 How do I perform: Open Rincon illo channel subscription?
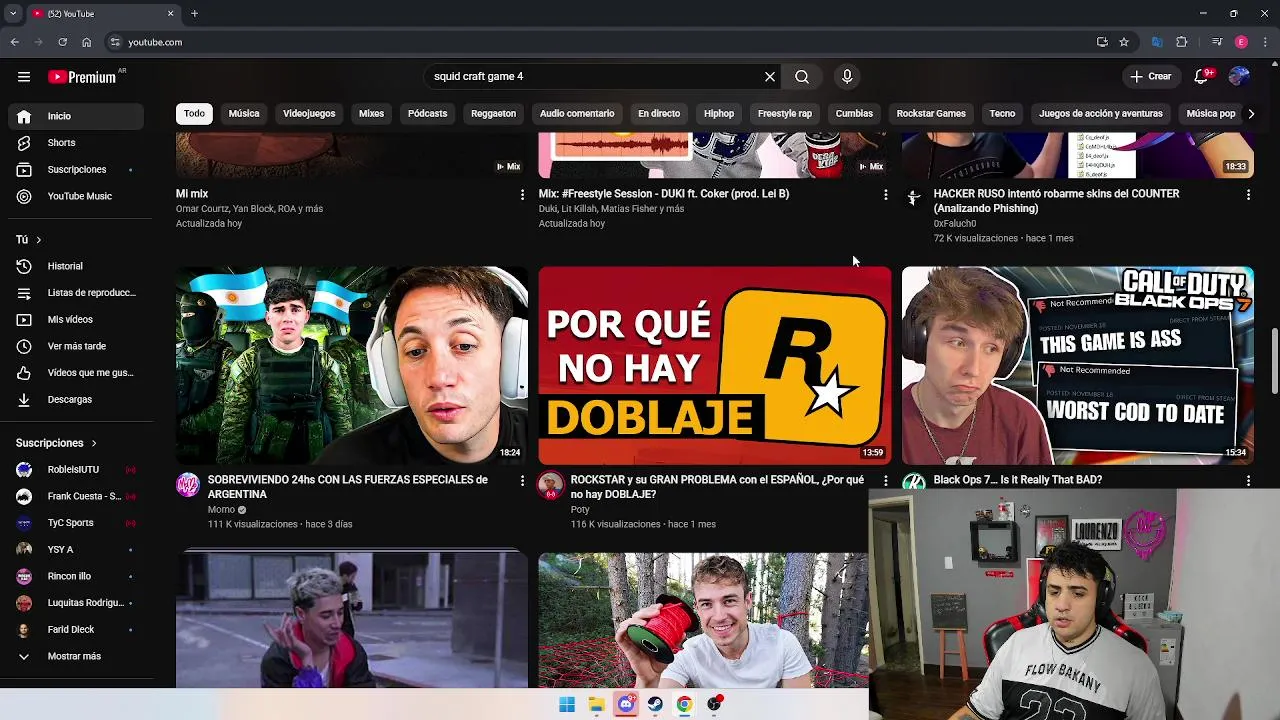pos(74,576)
